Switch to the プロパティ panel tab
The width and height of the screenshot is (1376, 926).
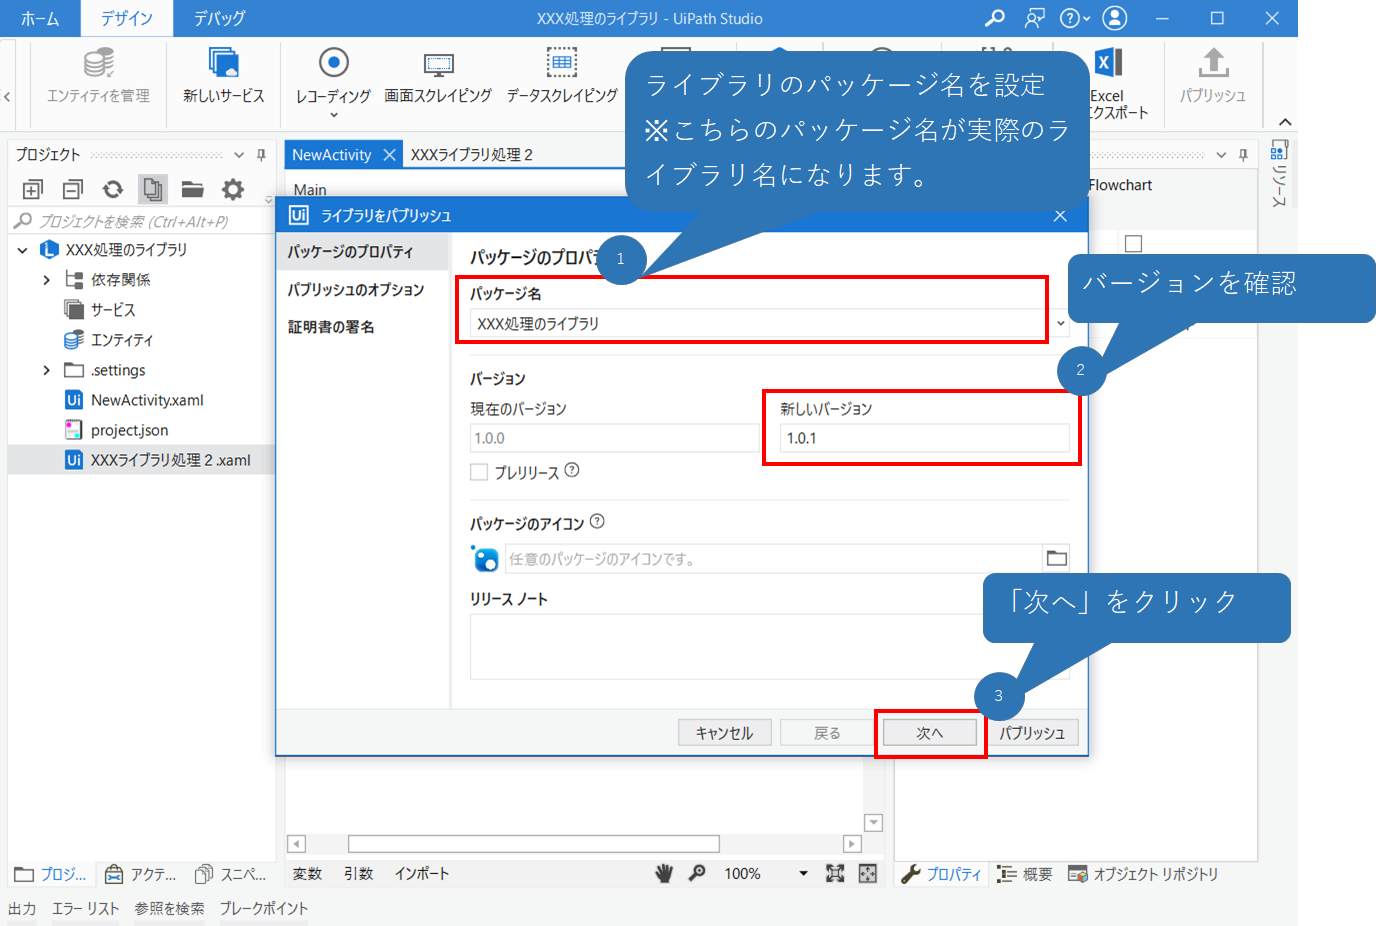click(x=942, y=875)
